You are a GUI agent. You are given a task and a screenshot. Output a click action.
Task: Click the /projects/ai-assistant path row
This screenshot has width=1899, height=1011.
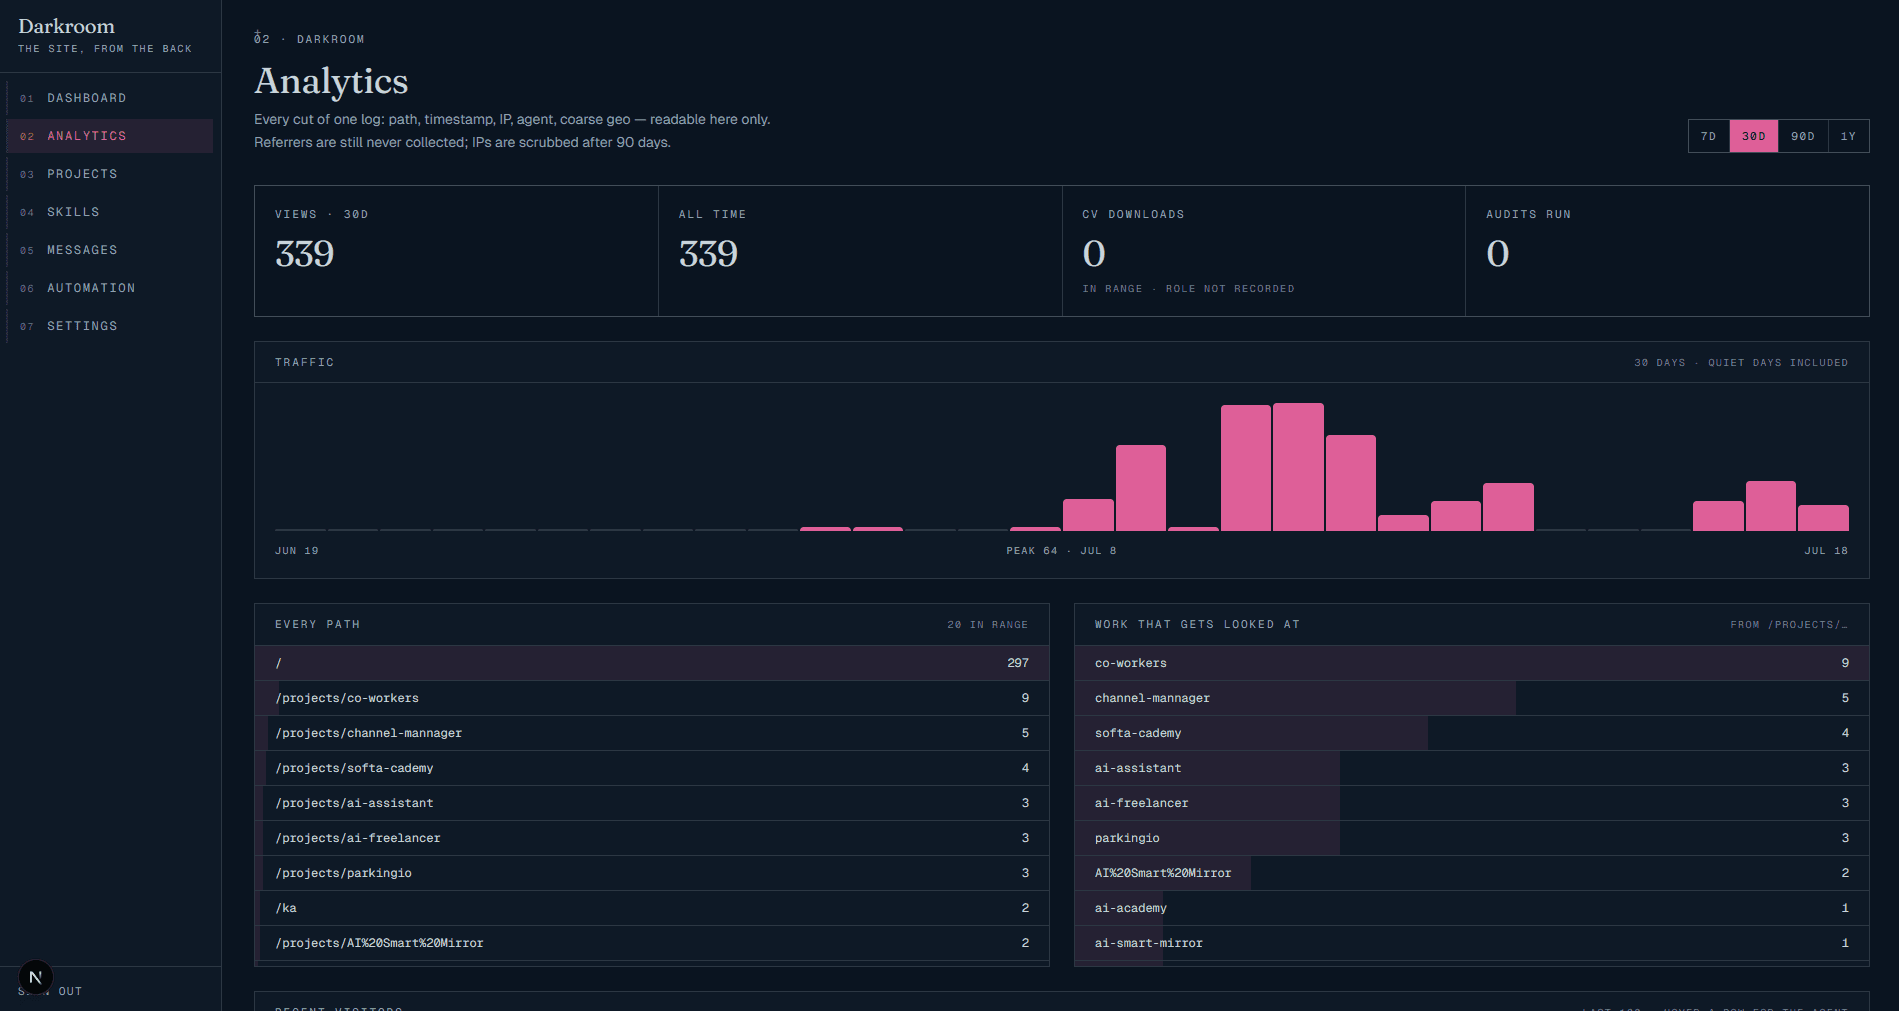point(652,803)
